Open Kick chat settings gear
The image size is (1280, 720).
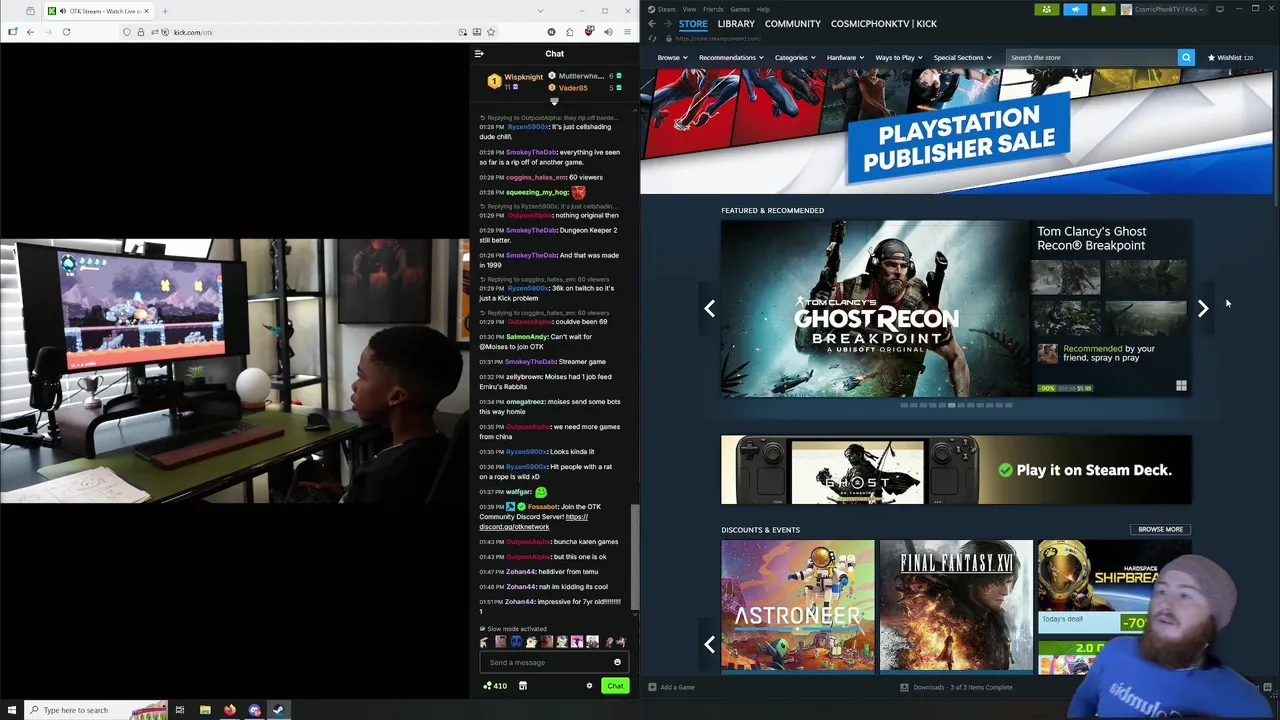click(x=589, y=686)
